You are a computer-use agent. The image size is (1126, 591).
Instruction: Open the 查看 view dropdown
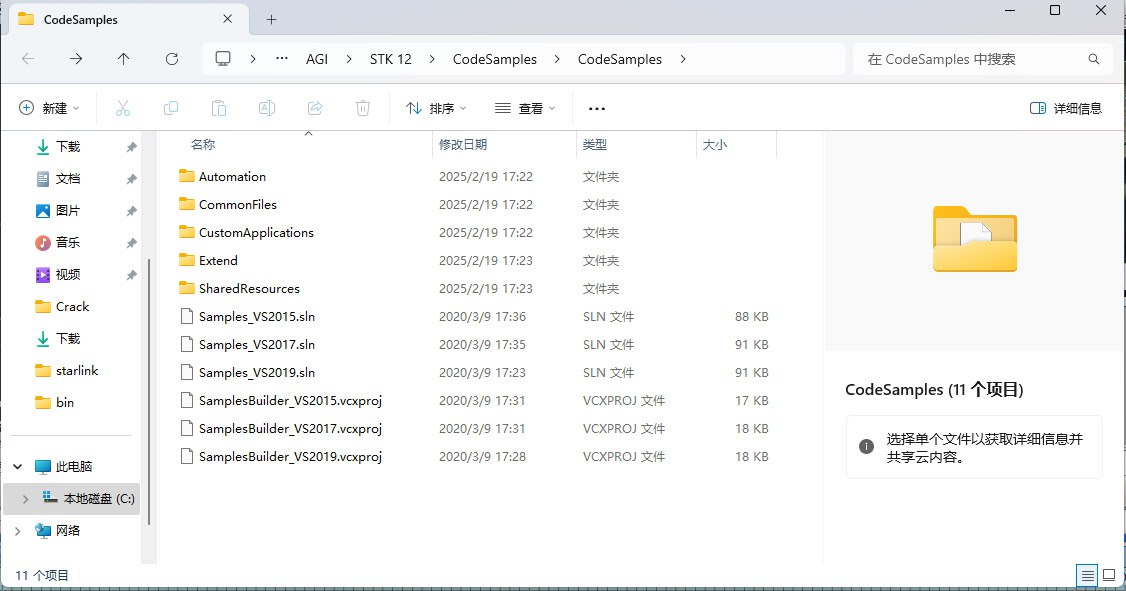pyautogui.click(x=525, y=108)
